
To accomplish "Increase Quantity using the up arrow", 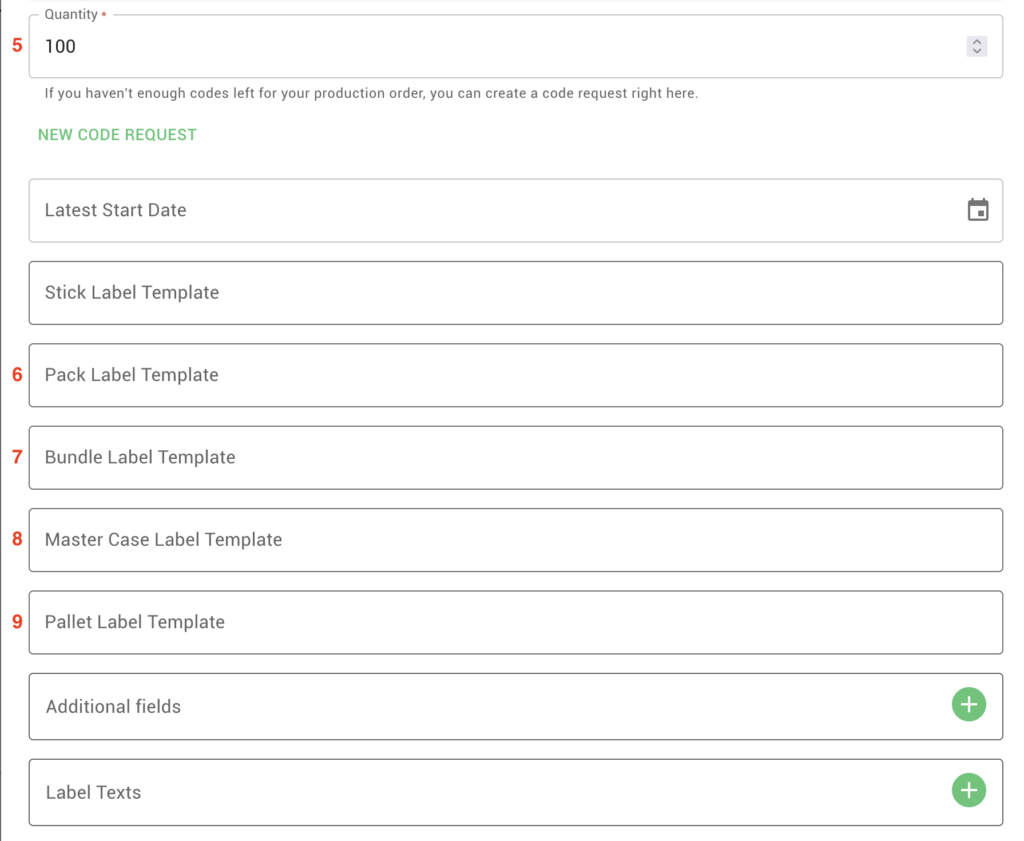I will tap(977, 42).
